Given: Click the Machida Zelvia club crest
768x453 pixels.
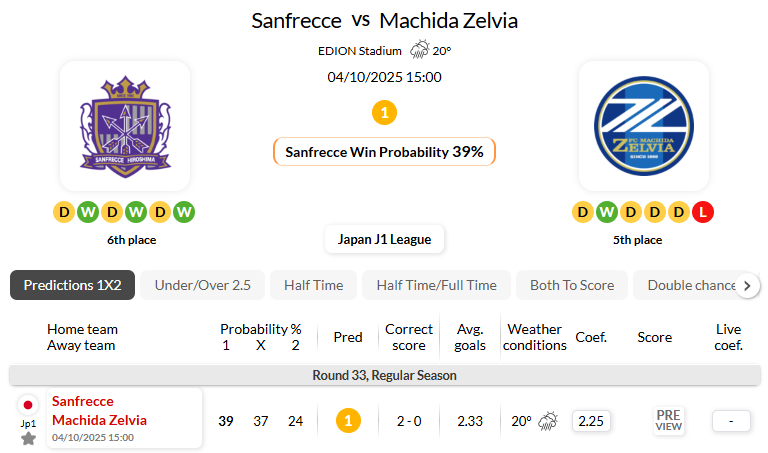Looking at the screenshot, I should [x=643, y=126].
